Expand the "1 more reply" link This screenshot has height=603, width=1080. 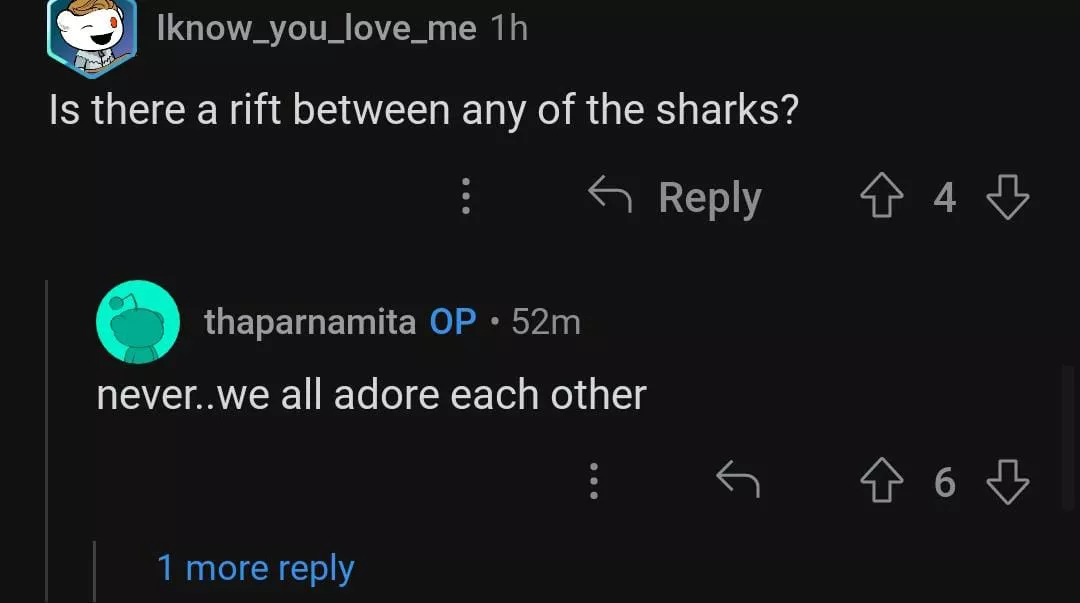[255, 568]
